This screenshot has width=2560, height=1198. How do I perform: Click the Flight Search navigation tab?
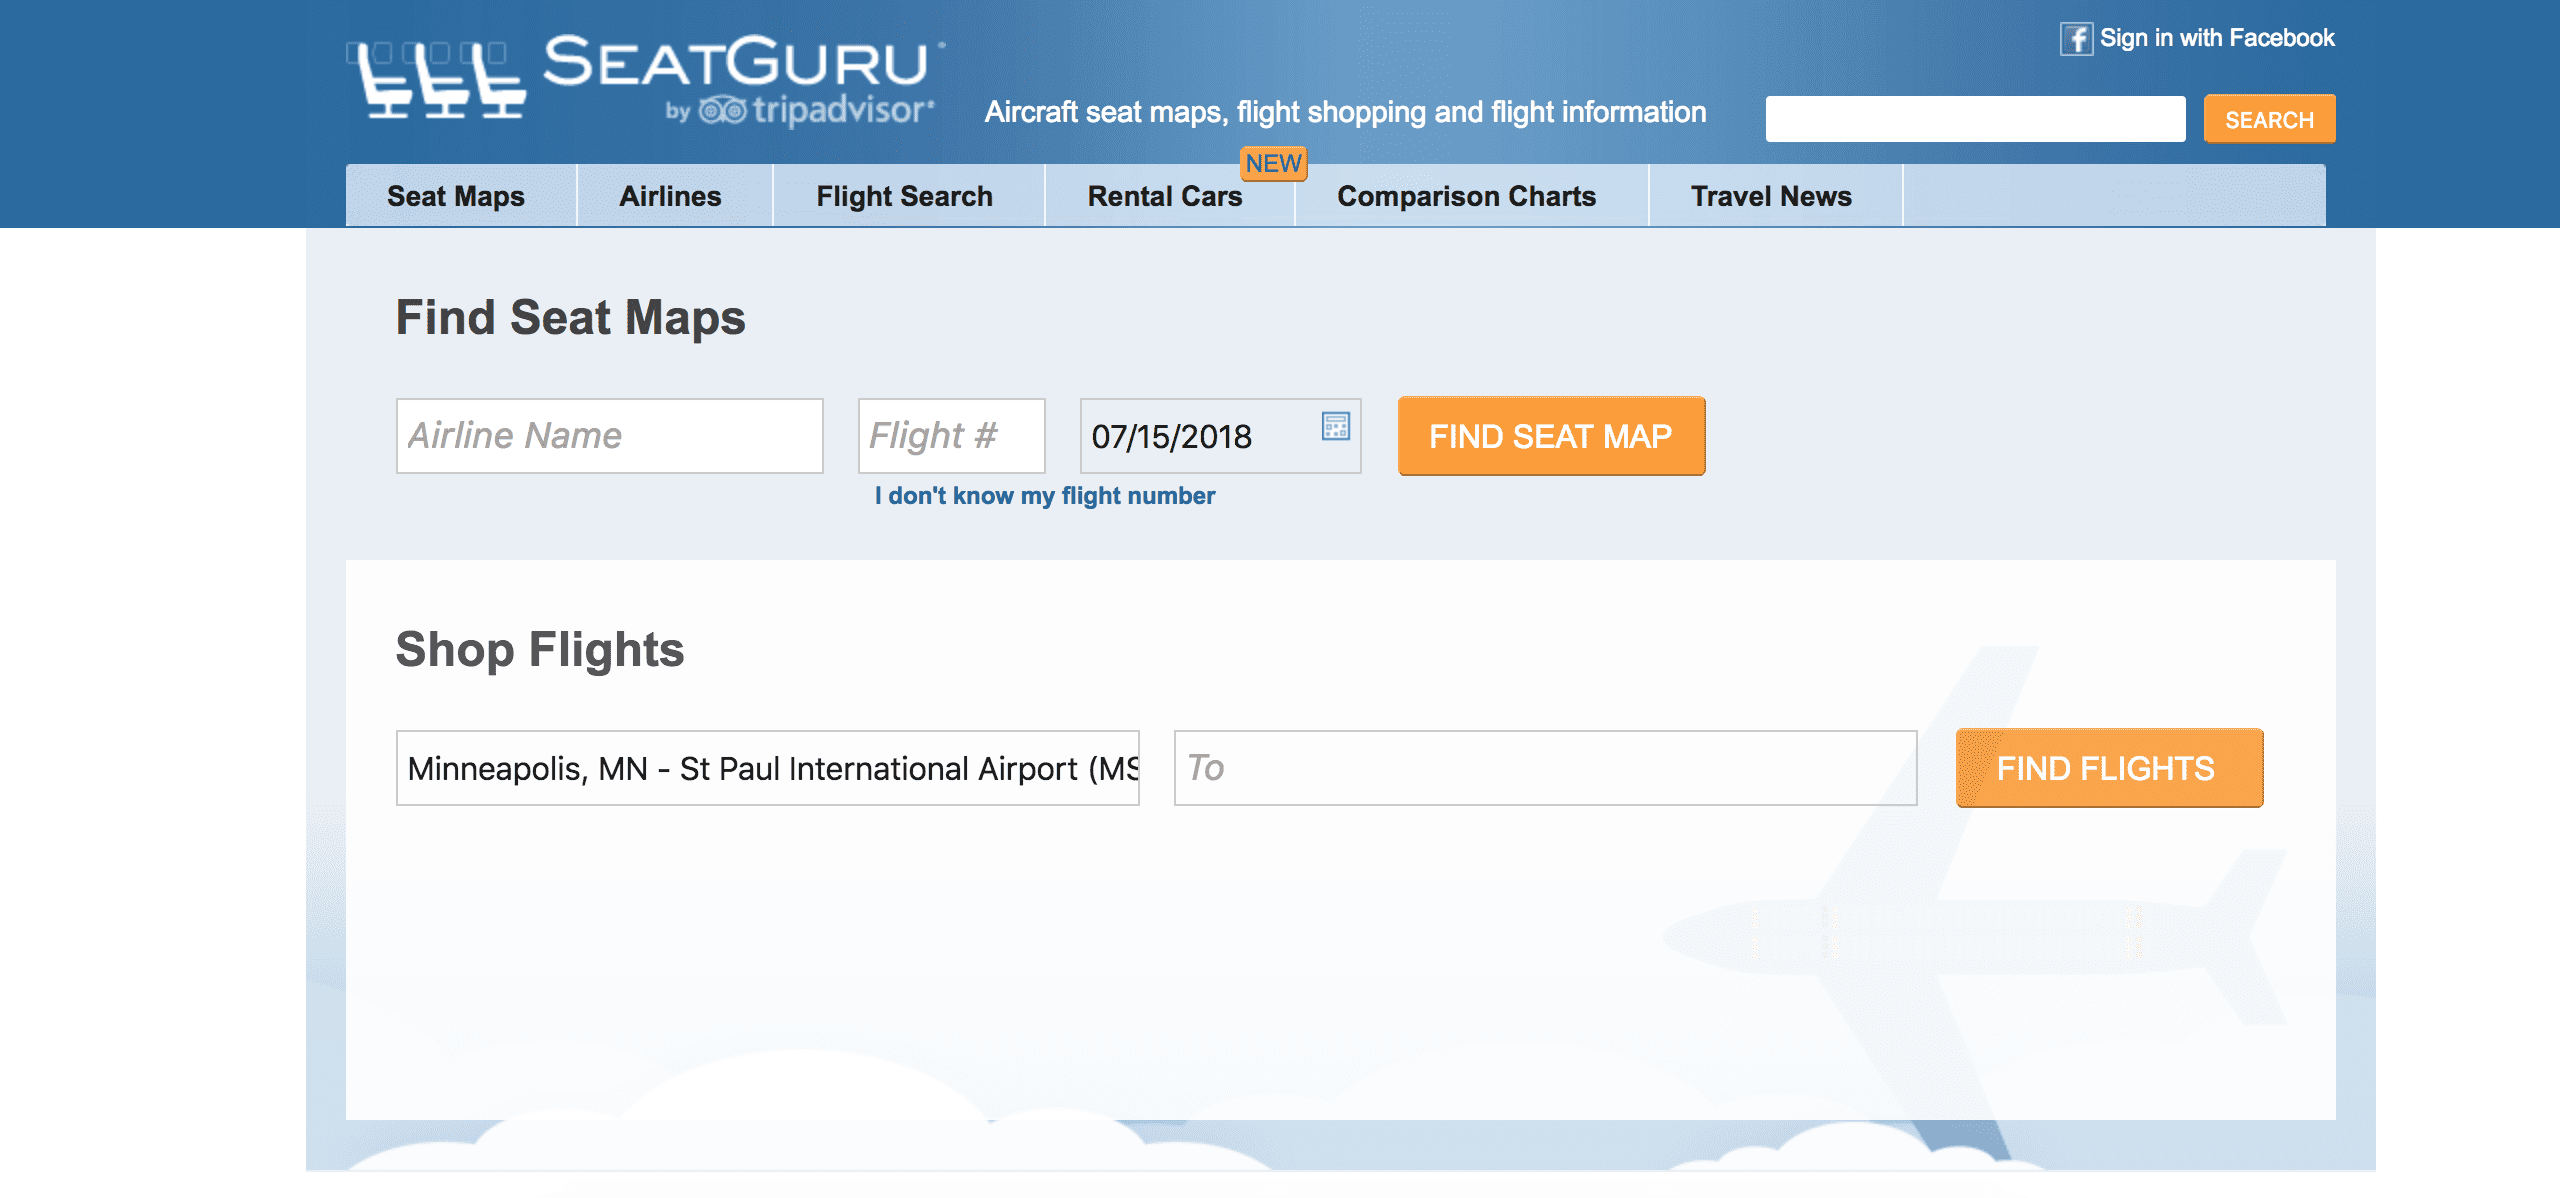click(904, 194)
